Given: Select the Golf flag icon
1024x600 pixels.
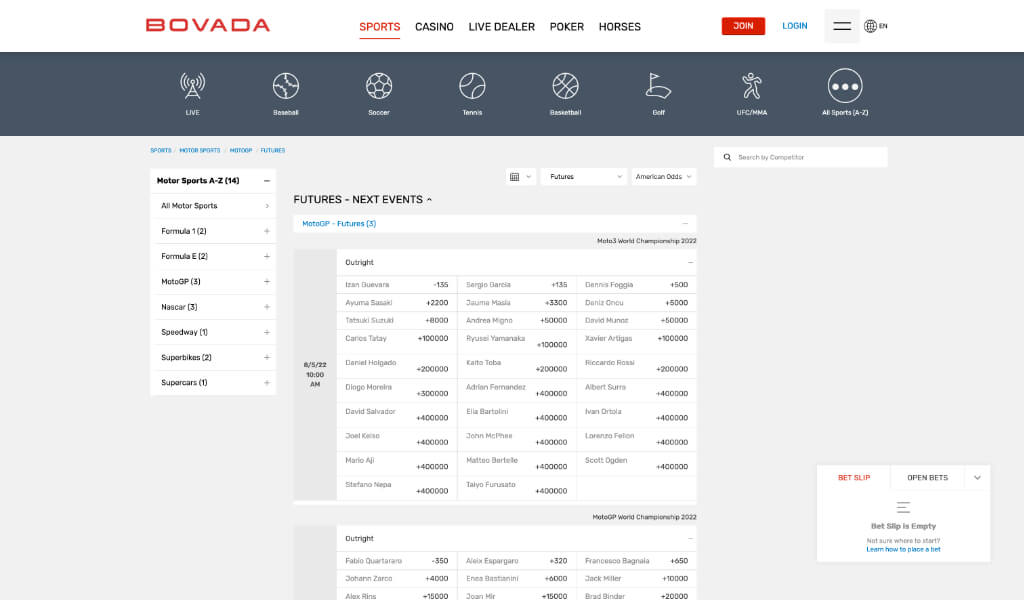Looking at the screenshot, I should [658, 86].
